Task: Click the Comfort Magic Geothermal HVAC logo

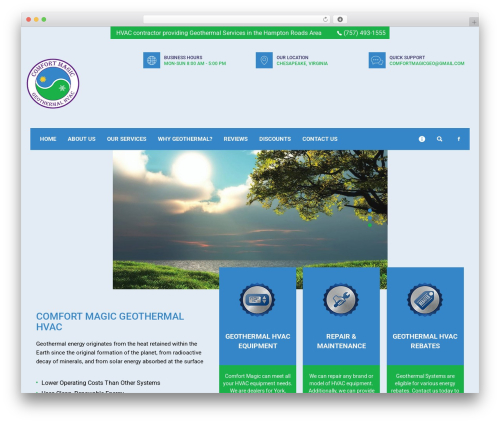Action: point(53,84)
